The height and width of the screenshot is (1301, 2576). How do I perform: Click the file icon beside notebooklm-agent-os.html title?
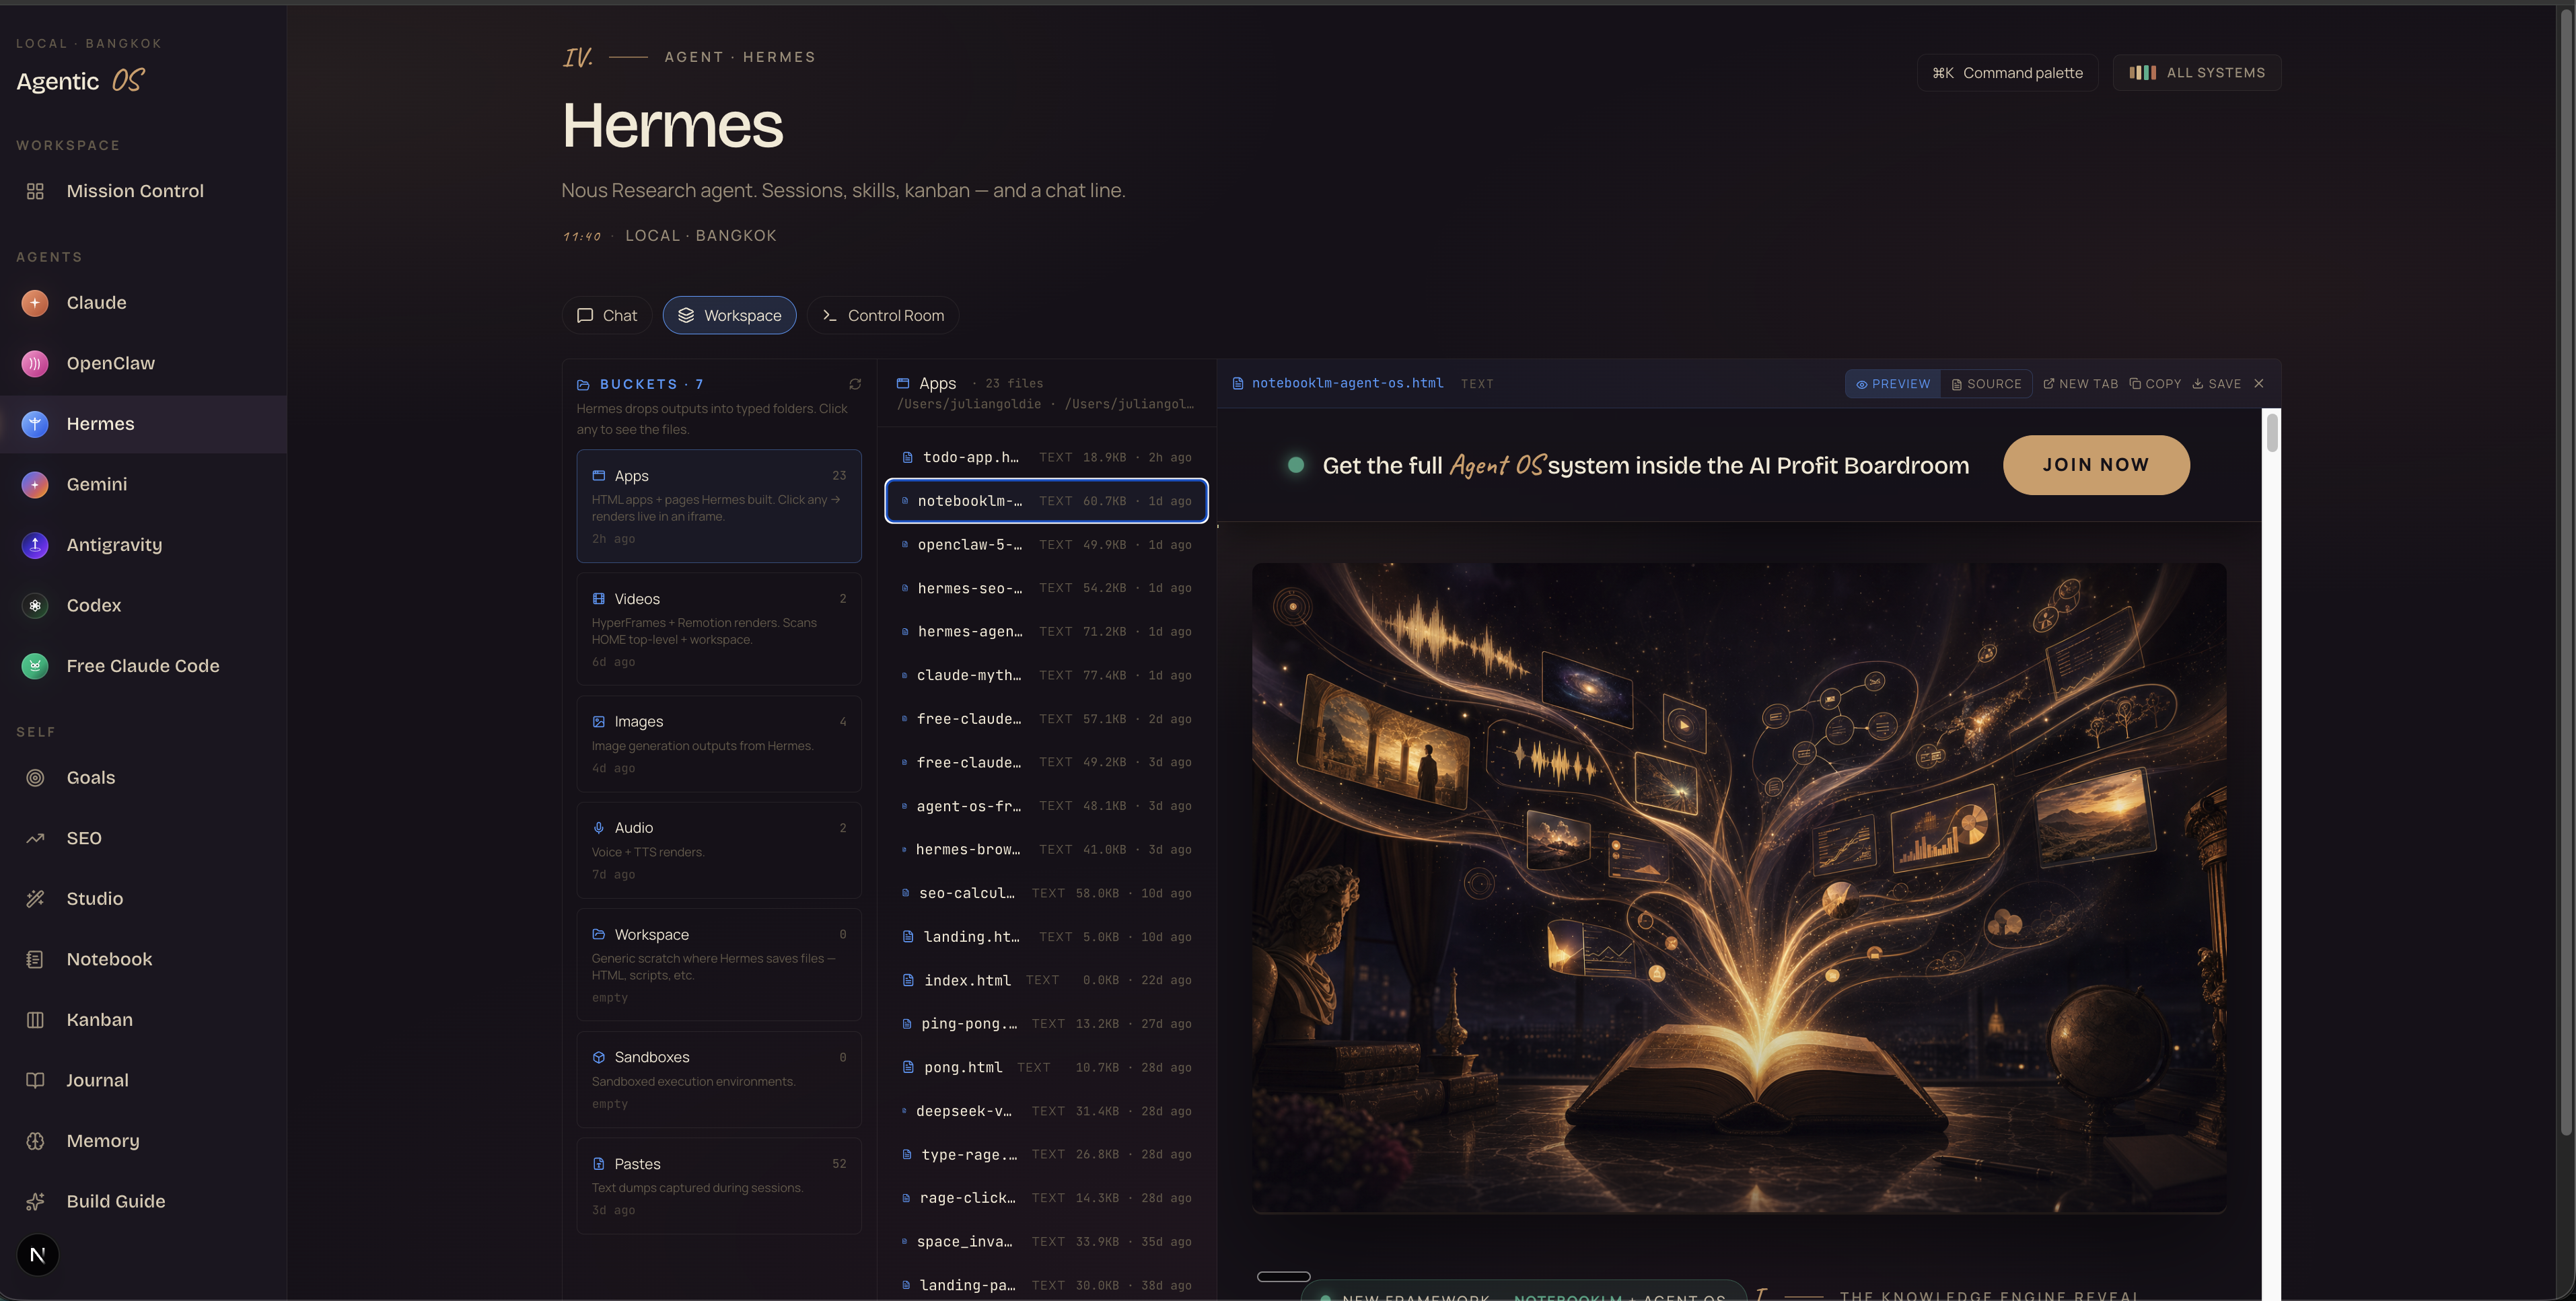pos(1238,384)
